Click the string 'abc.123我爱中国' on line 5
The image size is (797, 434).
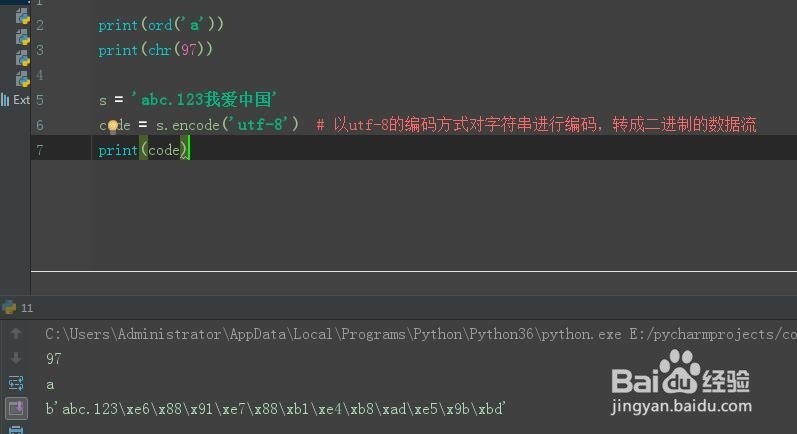tap(204, 99)
